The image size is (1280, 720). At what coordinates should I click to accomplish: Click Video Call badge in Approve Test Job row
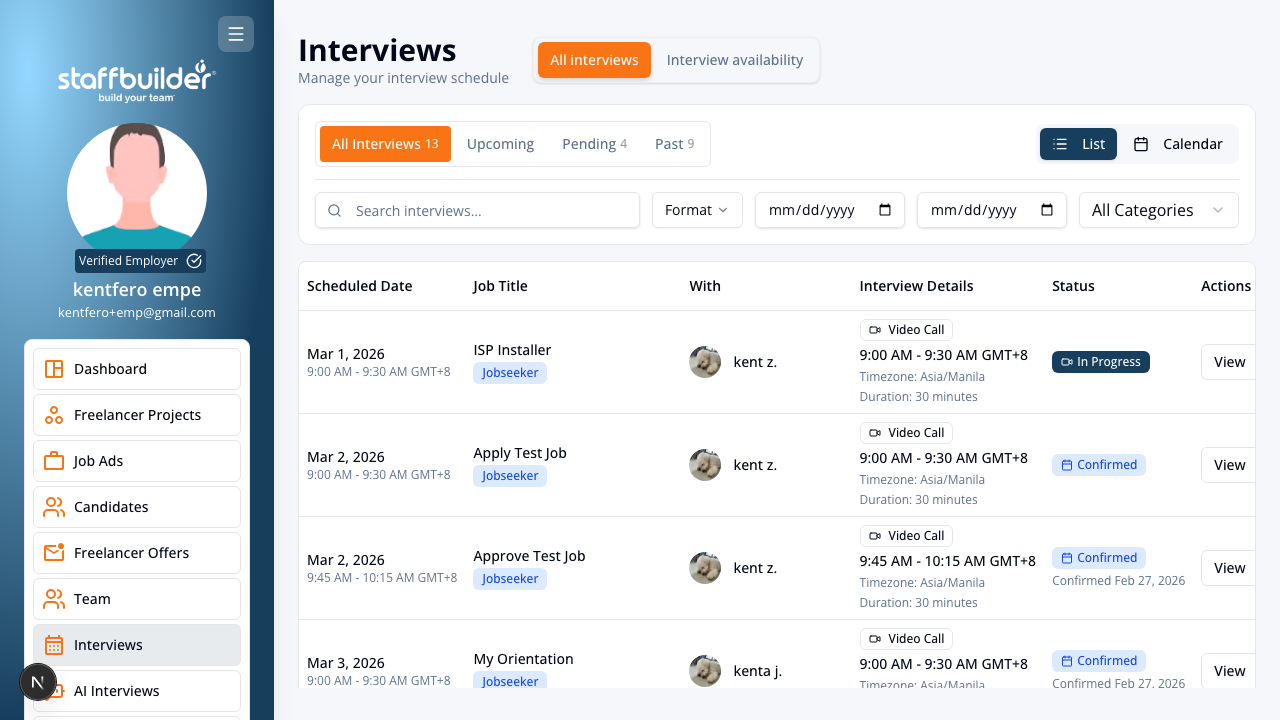tap(906, 536)
